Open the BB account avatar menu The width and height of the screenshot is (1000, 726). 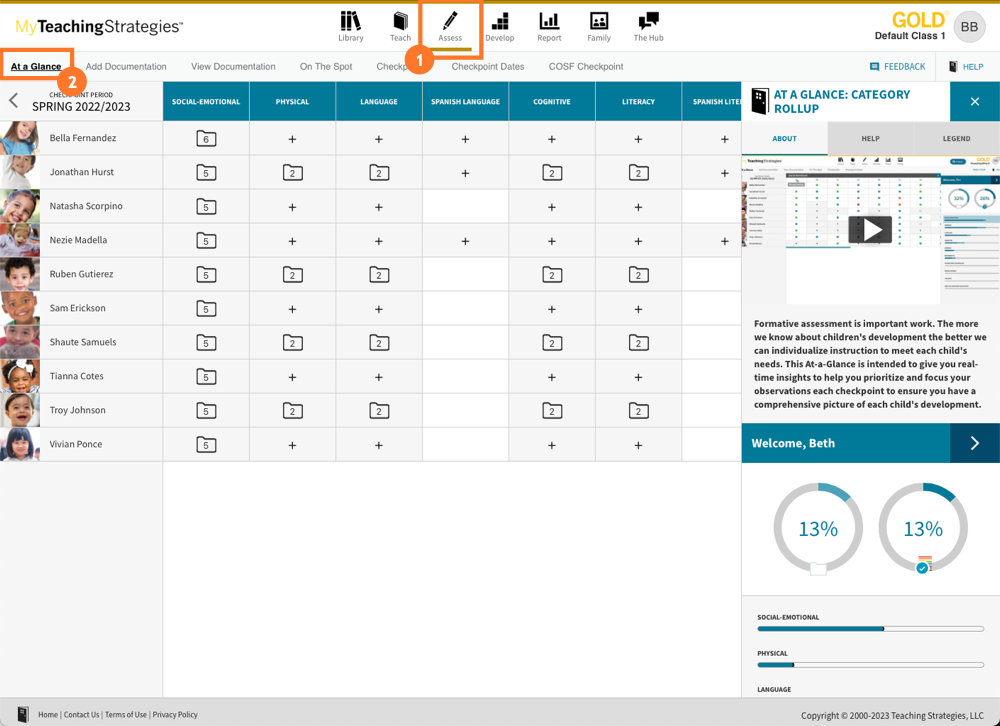pos(968,27)
